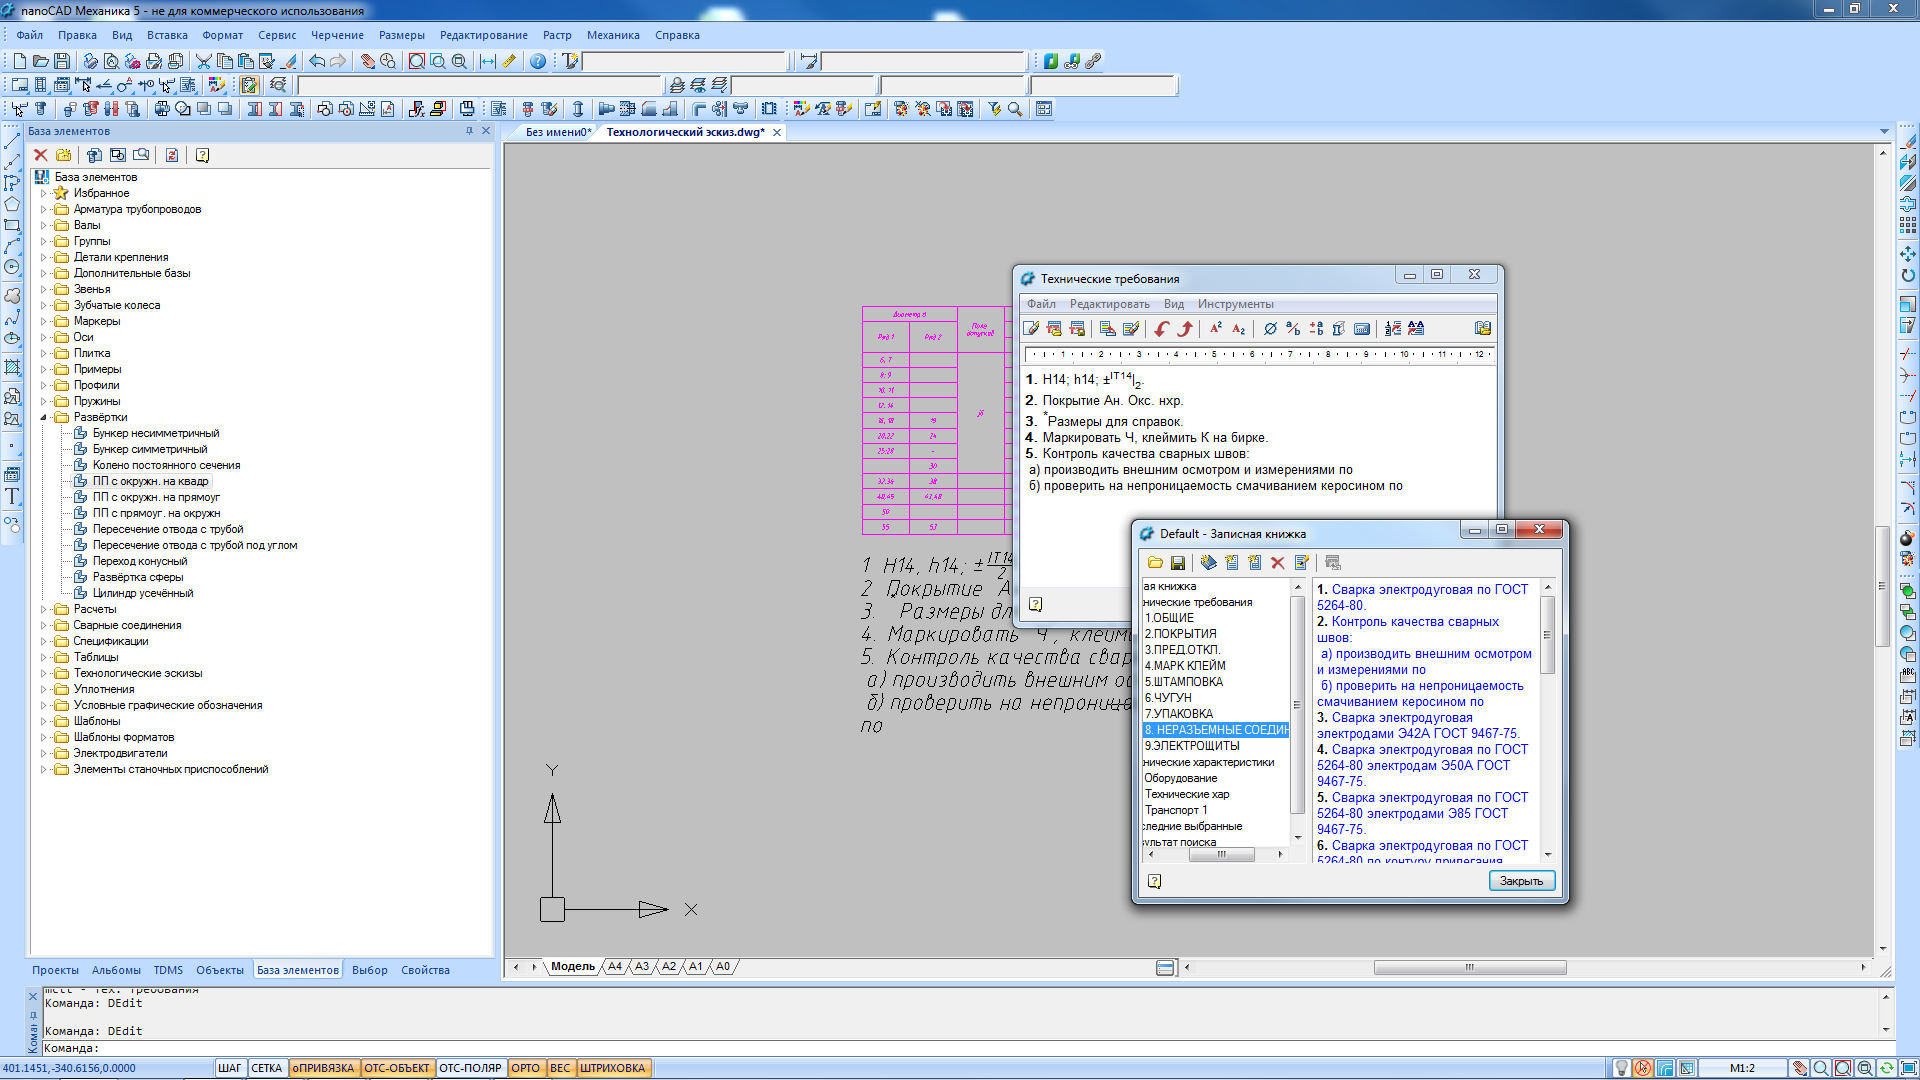The height and width of the screenshot is (1080, 1920).
Task: Toggle ШТРИХОВКА hatch display
Action: click(613, 1068)
